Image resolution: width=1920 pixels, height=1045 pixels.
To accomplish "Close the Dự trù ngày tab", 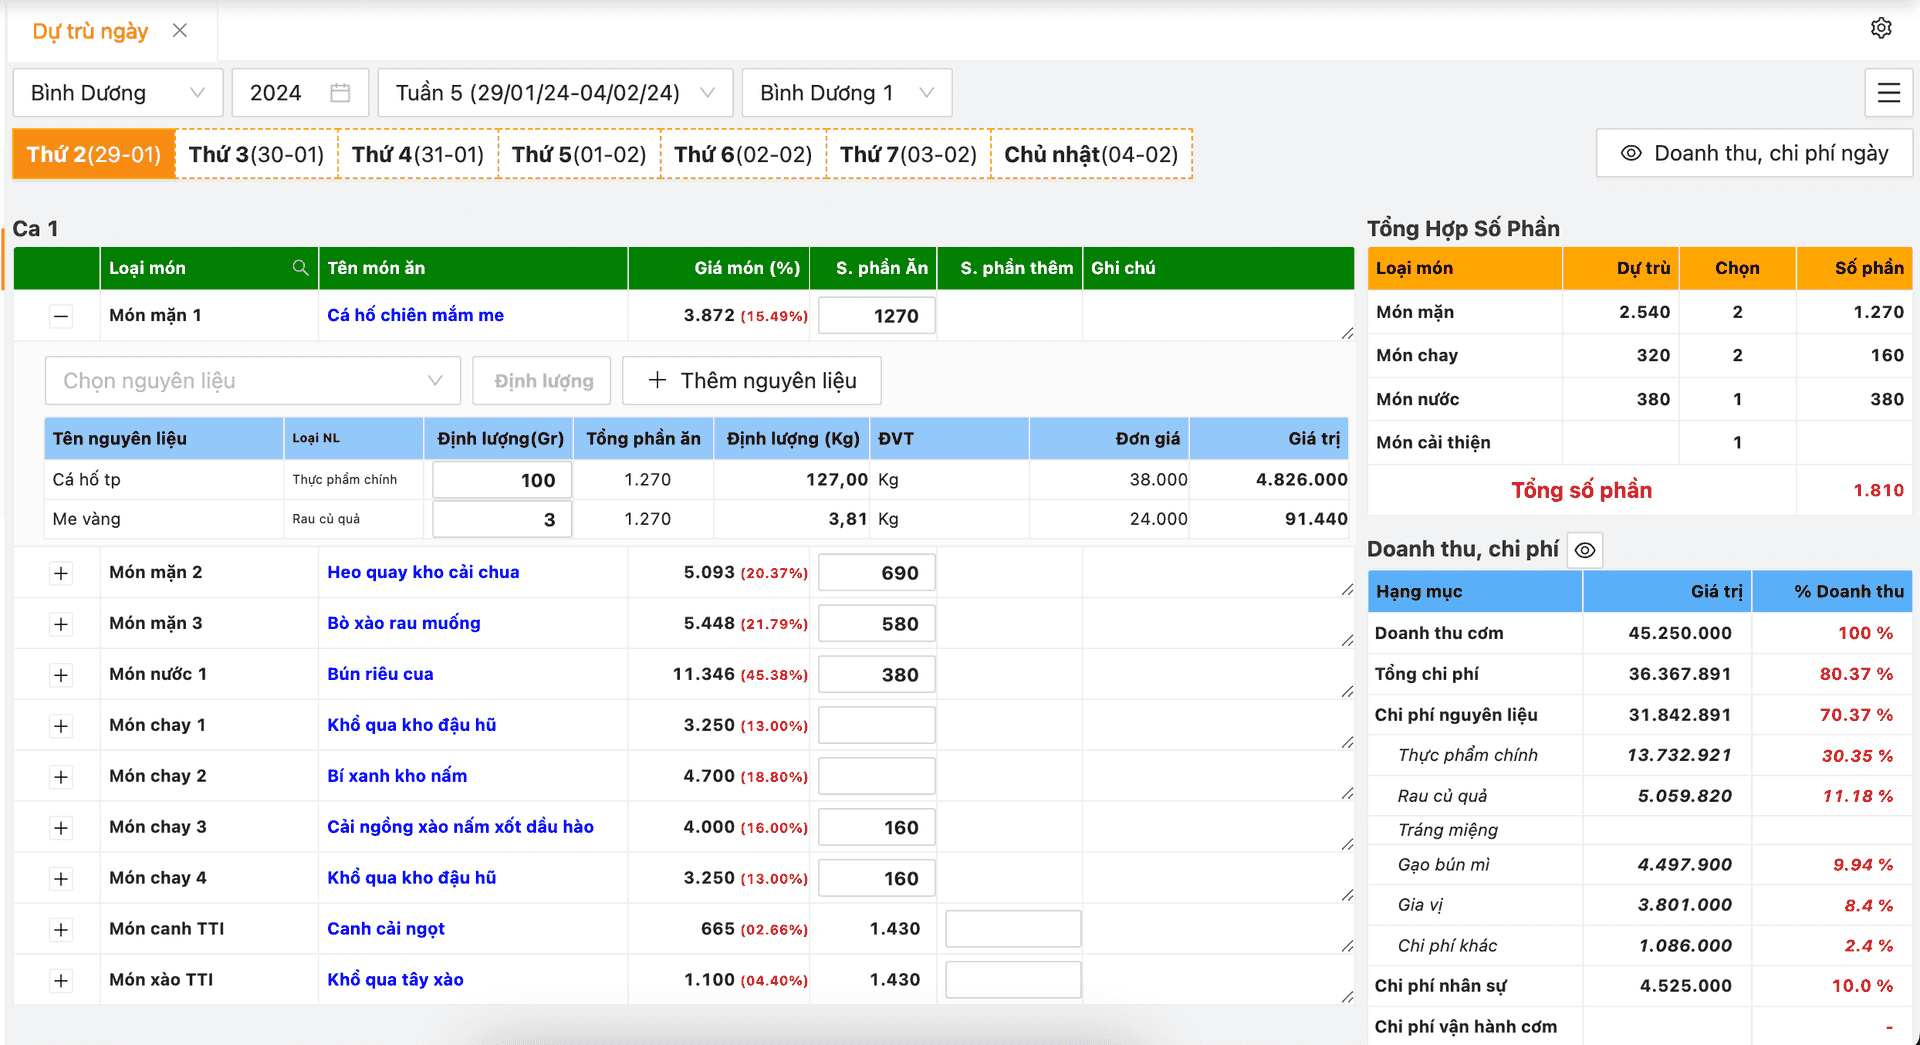I will click(180, 31).
